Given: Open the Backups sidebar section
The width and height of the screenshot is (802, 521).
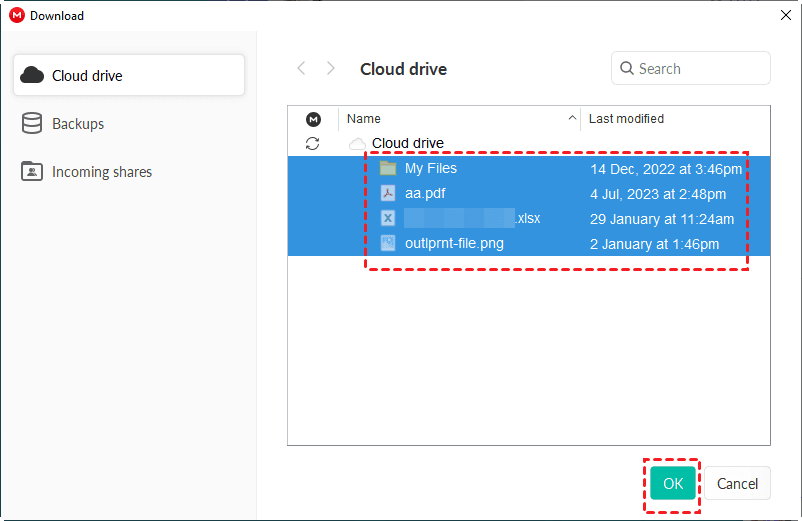Looking at the screenshot, I should tap(77, 124).
